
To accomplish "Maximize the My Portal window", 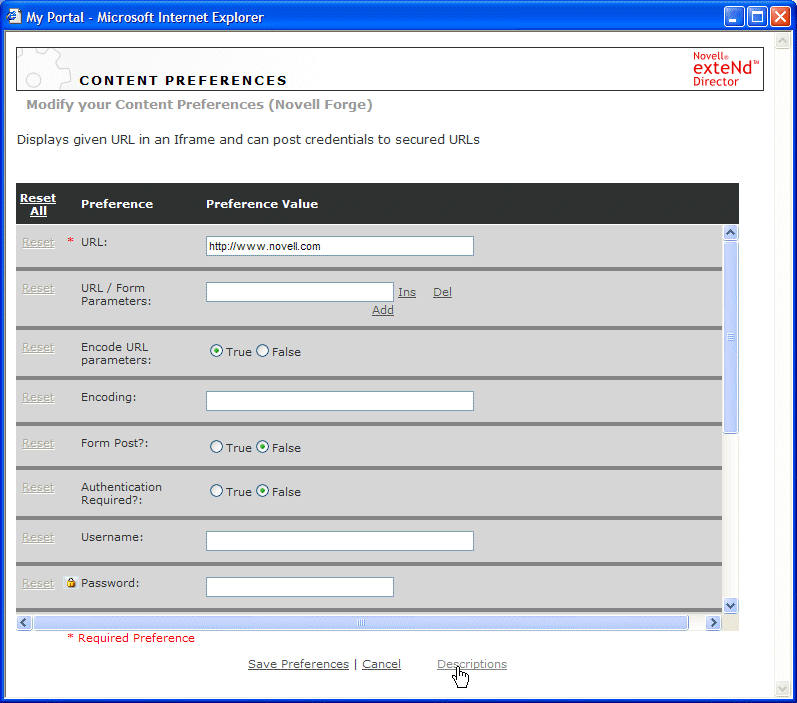I will click(757, 17).
